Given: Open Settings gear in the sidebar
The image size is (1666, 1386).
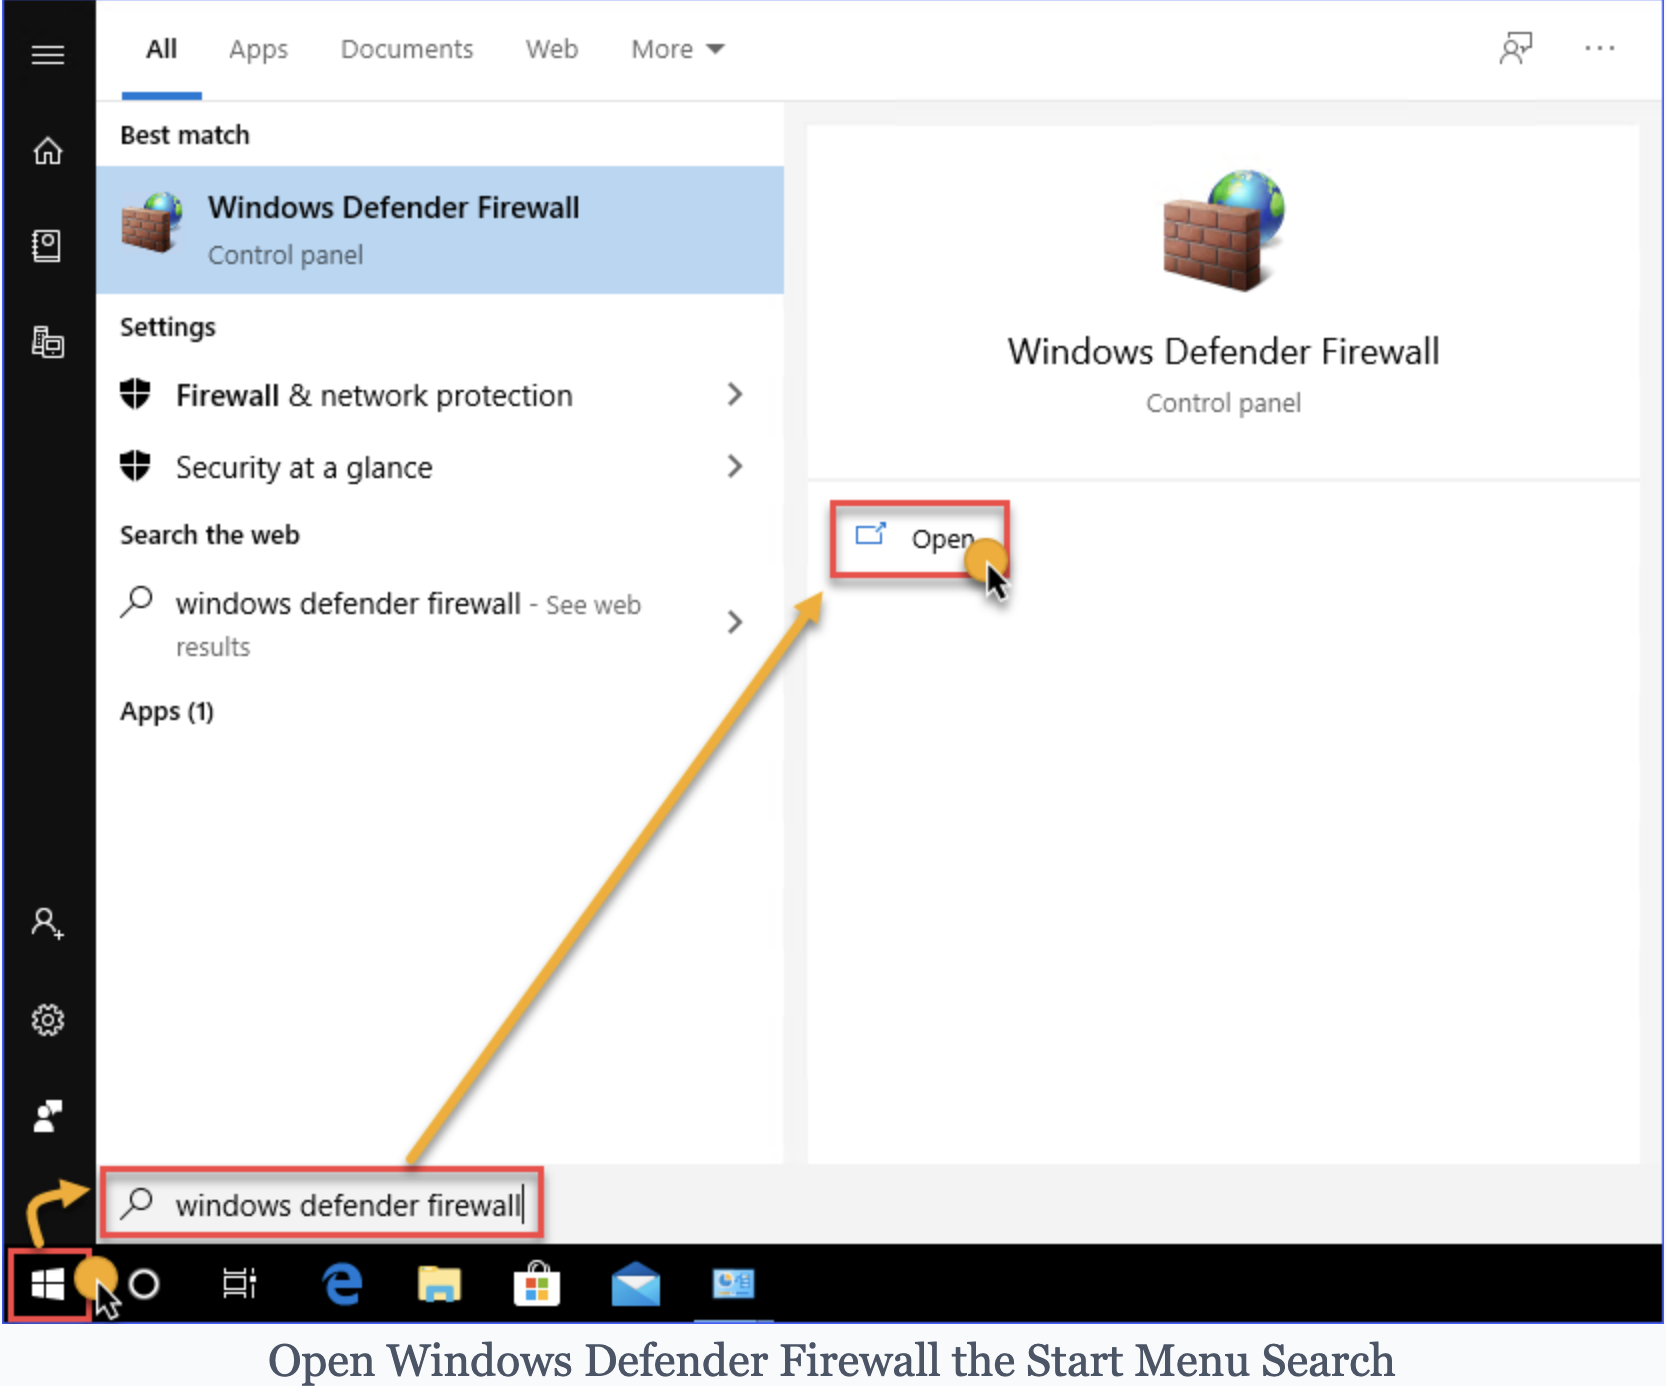Looking at the screenshot, I should tap(48, 1020).
